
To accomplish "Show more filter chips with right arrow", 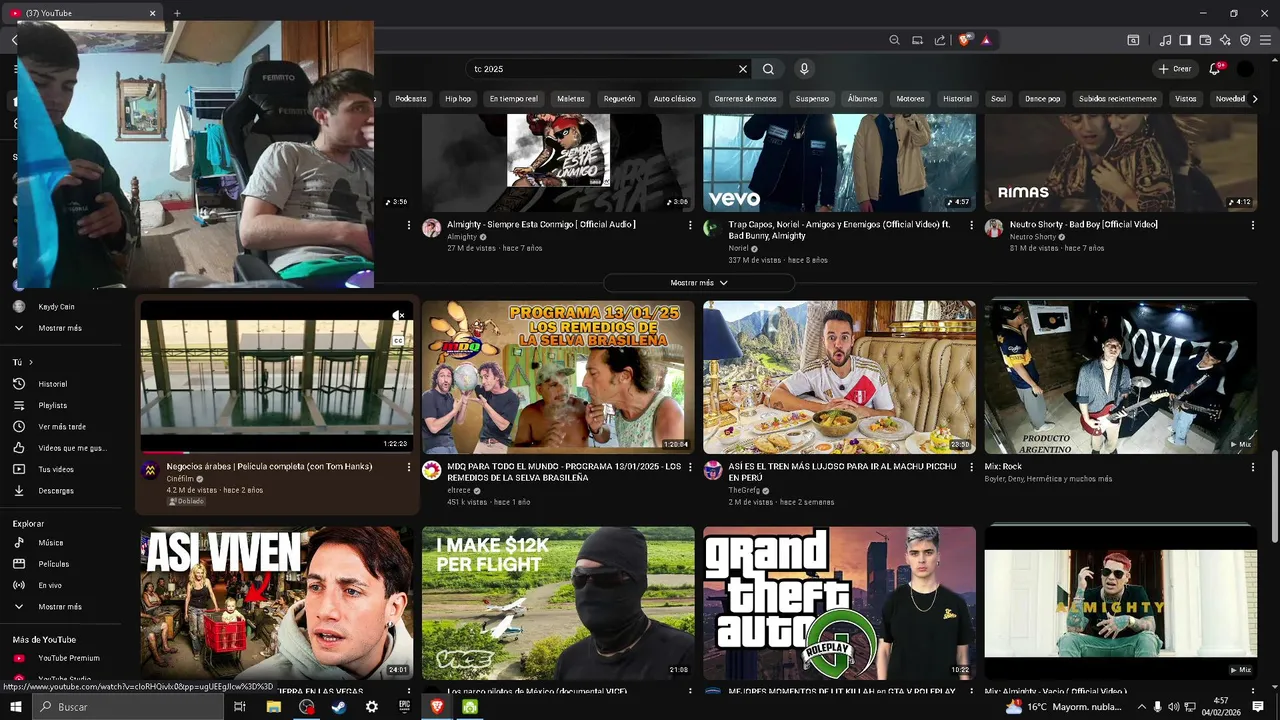I will (1255, 99).
